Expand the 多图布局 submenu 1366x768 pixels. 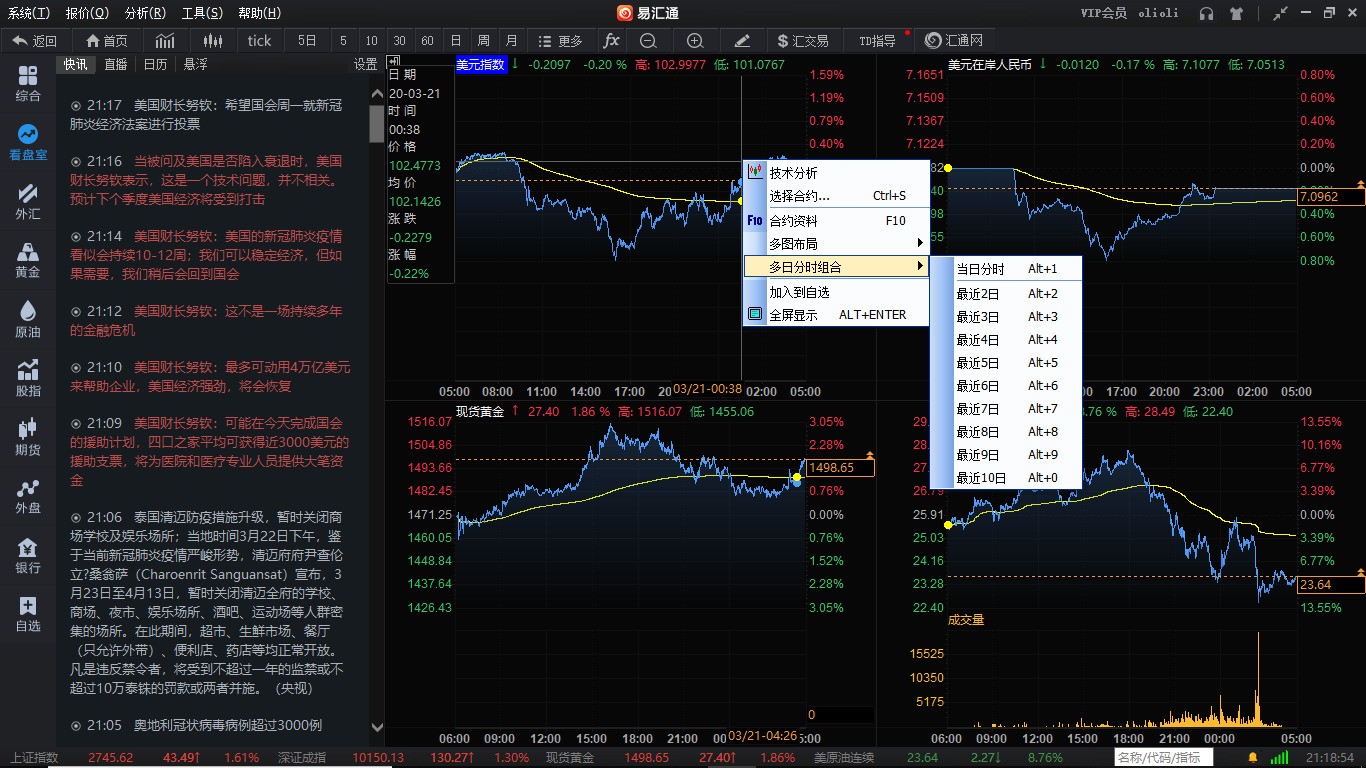click(836, 243)
